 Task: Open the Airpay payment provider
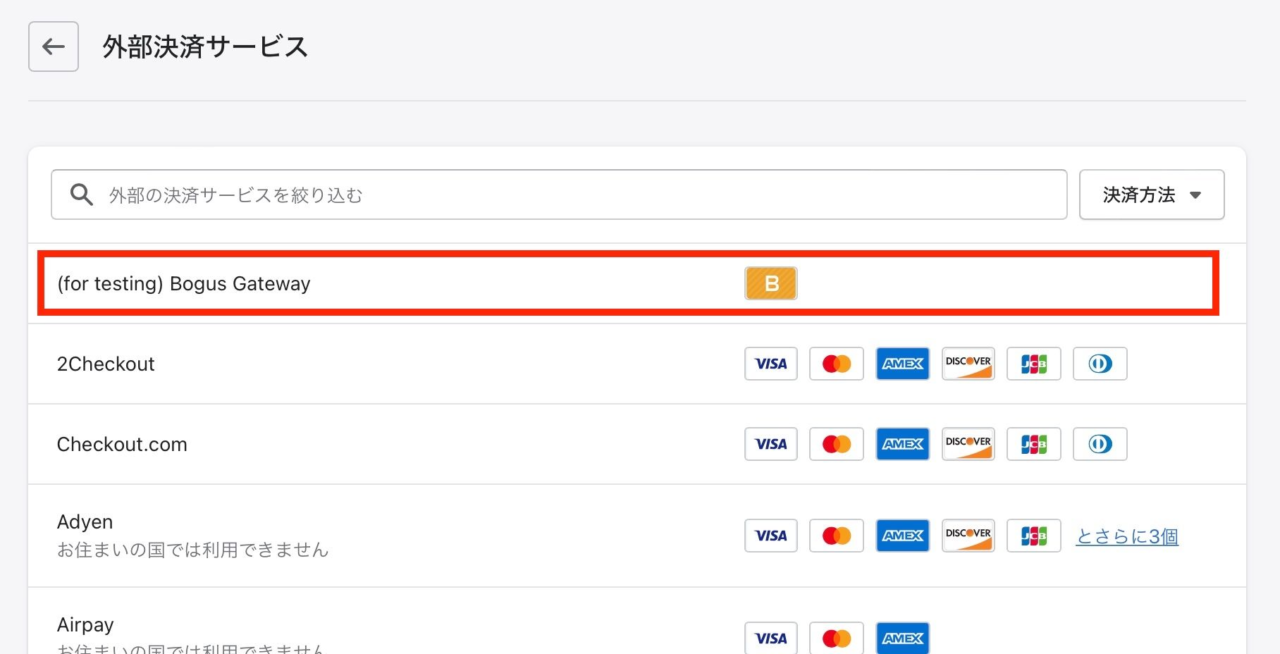[x=637, y=621]
